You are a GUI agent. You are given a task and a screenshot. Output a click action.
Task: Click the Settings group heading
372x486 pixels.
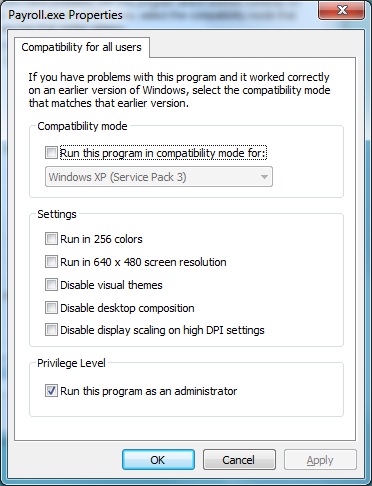[x=57, y=214]
